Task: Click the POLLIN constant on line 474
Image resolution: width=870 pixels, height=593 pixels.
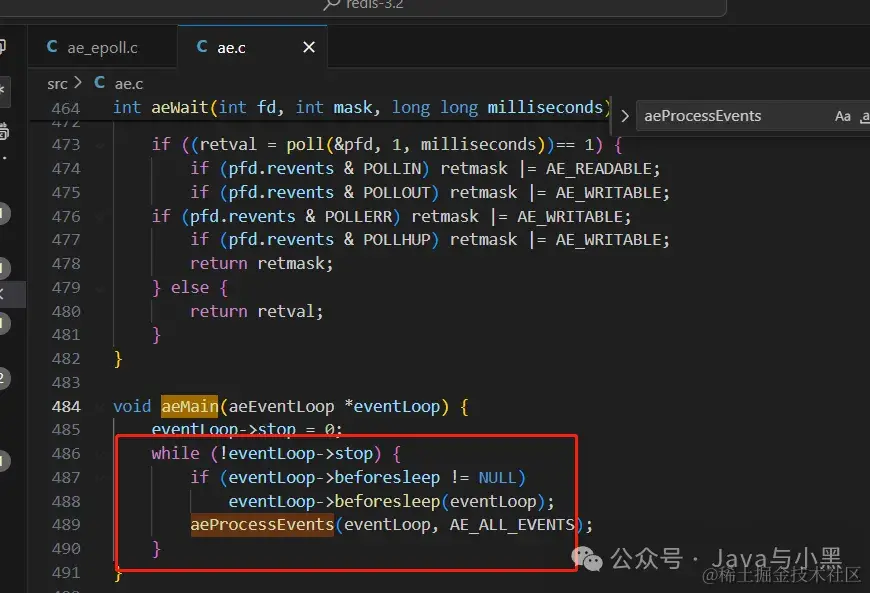Action: pyautogui.click(x=392, y=169)
